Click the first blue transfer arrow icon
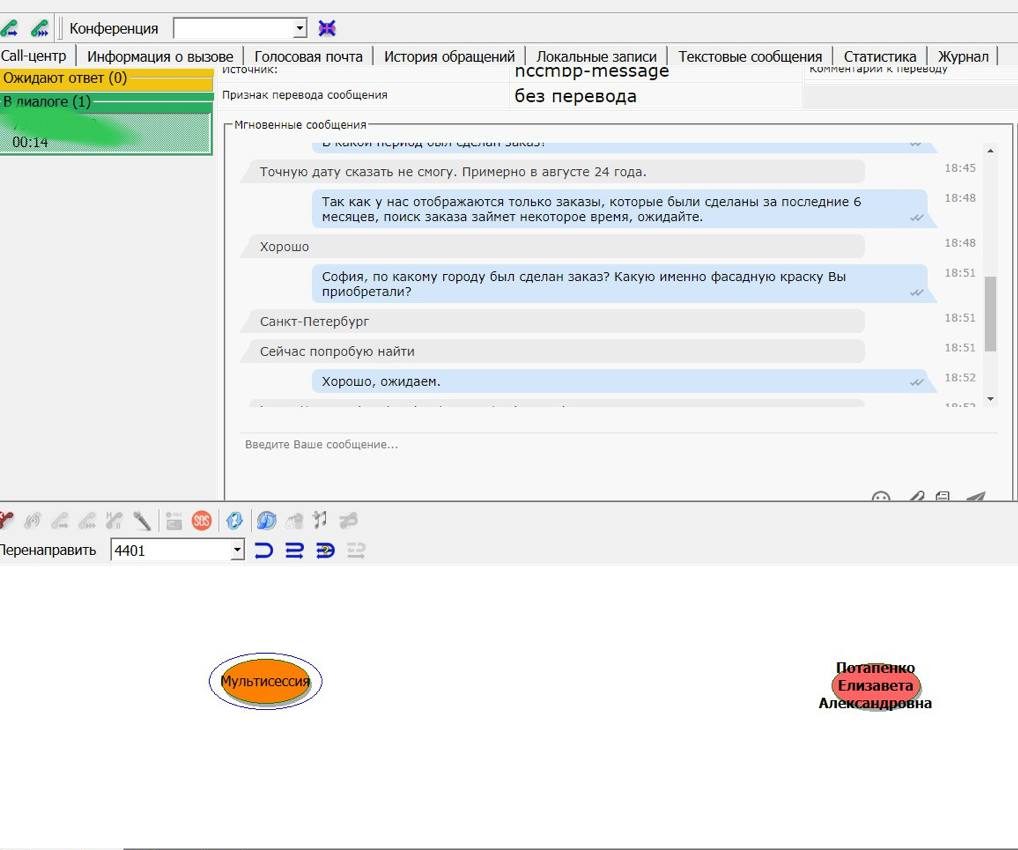This screenshot has height=850, width=1018. pyautogui.click(x=263, y=550)
